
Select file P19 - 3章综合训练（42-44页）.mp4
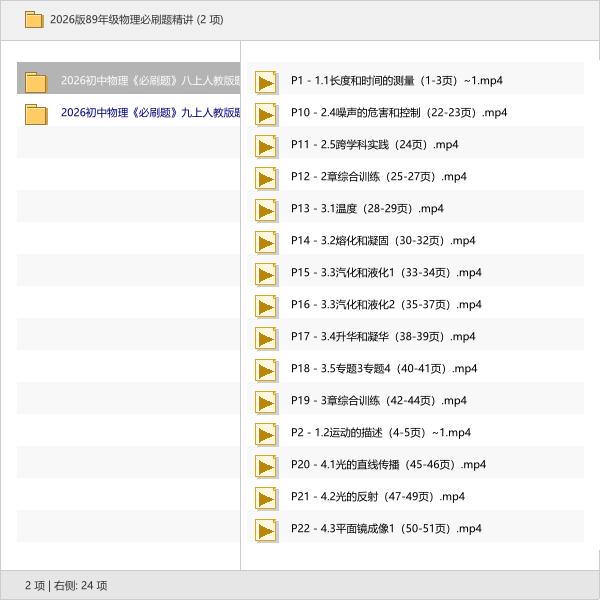[x=378, y=401]
